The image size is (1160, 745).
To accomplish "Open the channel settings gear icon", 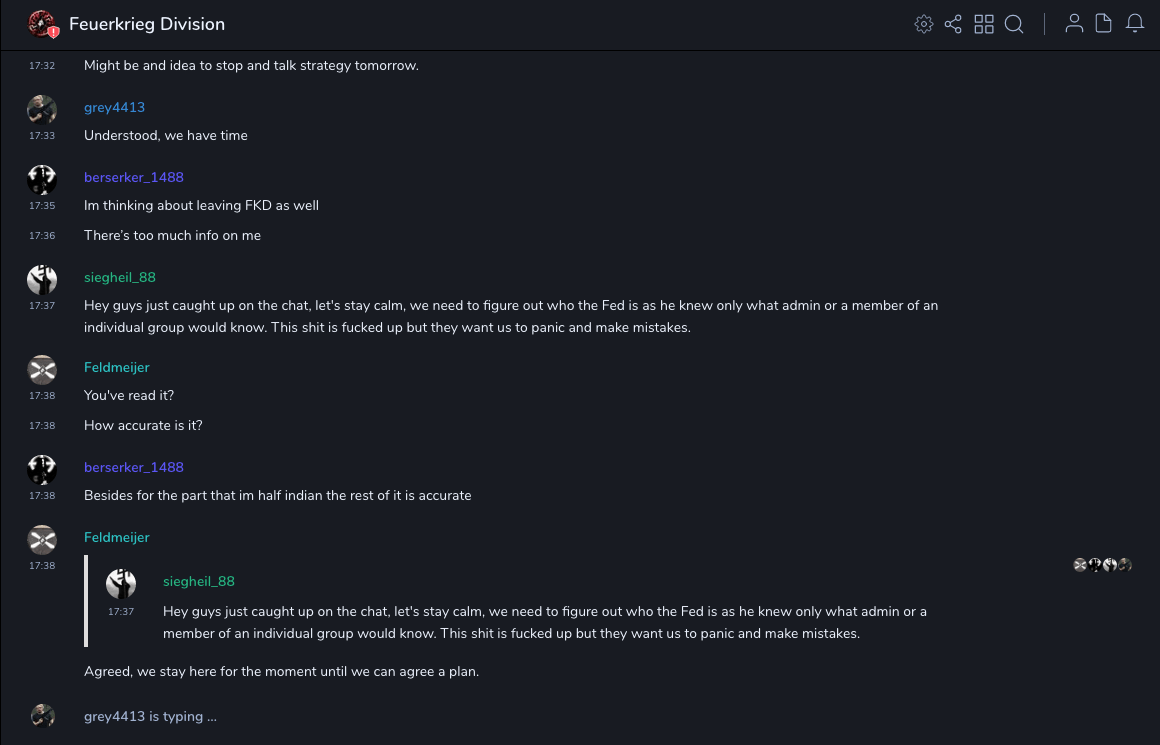I will [x=924, y=24].
